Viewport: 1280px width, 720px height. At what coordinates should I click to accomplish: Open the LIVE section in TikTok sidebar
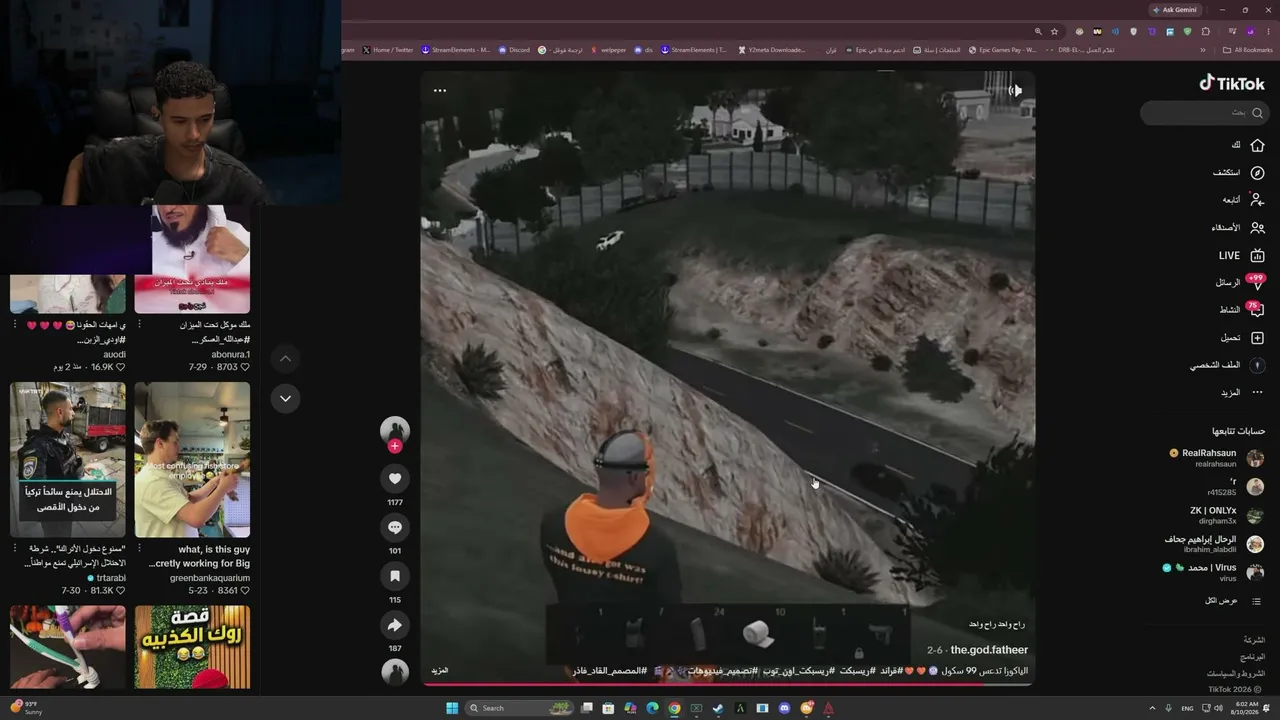[1241, 256]
